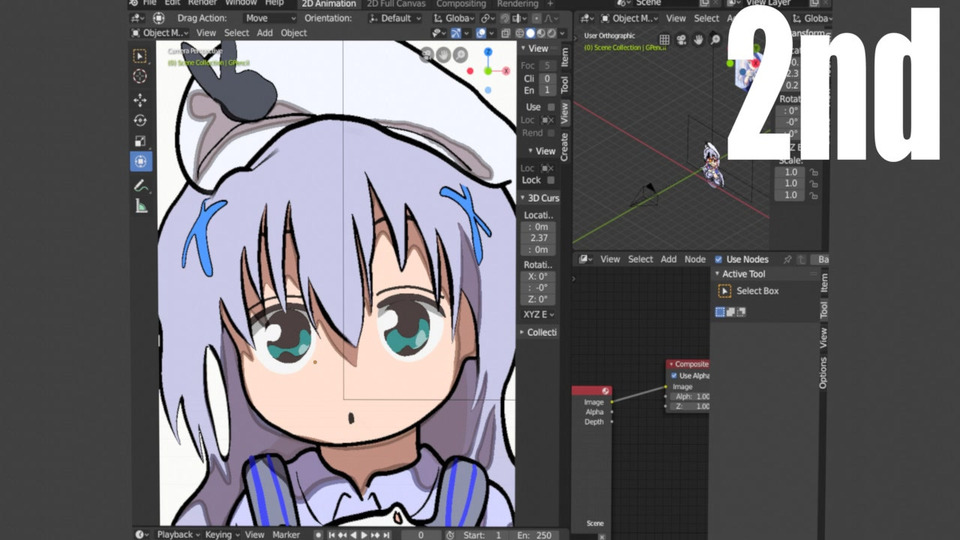Open the Orientation Default dropdown

[395, 18]
